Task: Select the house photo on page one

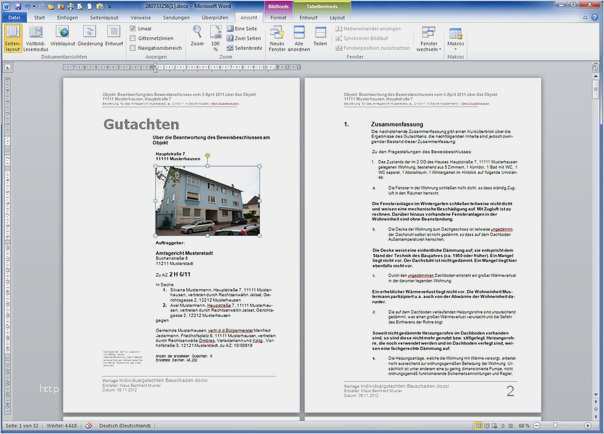Action: (207, 201)
